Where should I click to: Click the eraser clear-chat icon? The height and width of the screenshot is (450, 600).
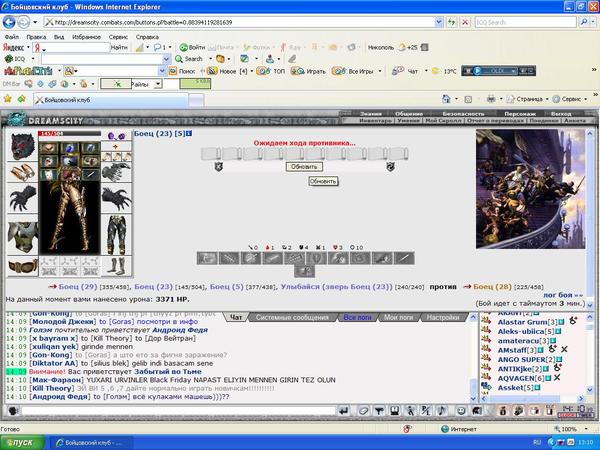[363, 411]
